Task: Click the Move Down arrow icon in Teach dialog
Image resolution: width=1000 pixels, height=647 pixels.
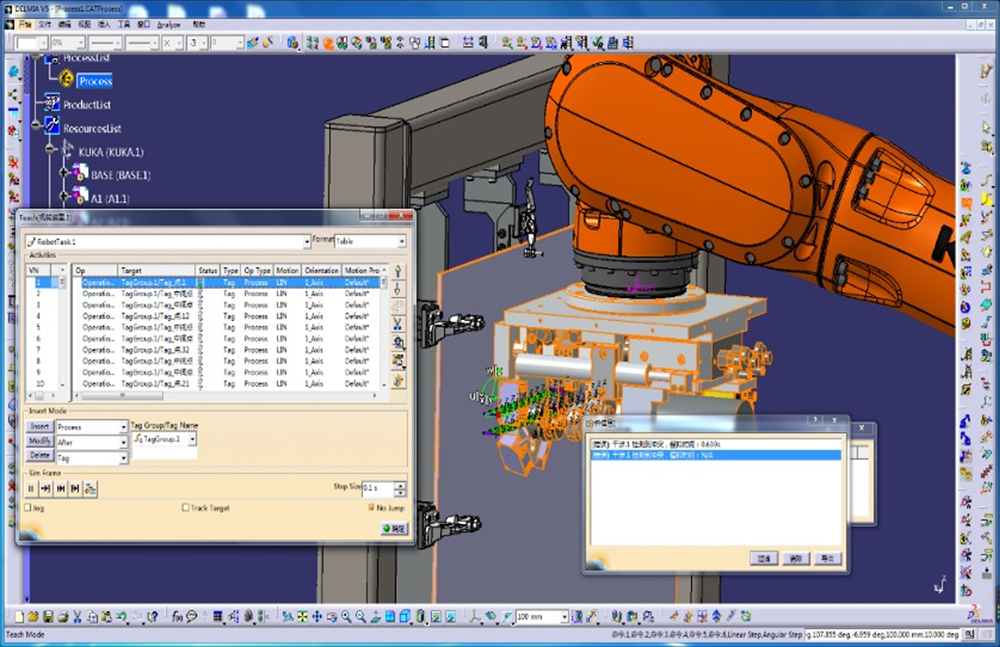Action: pyautogui.click(x=398, y=289)
